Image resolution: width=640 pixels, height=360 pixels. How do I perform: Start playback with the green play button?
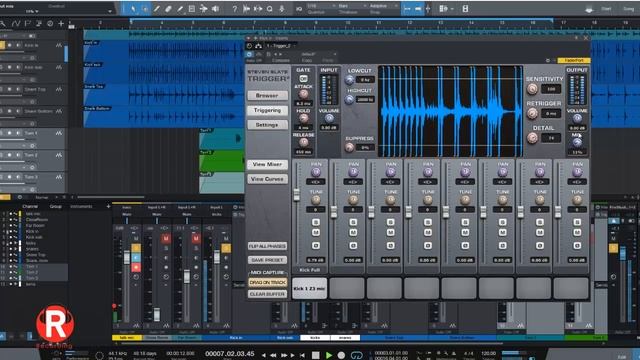(x=329, y=355)
